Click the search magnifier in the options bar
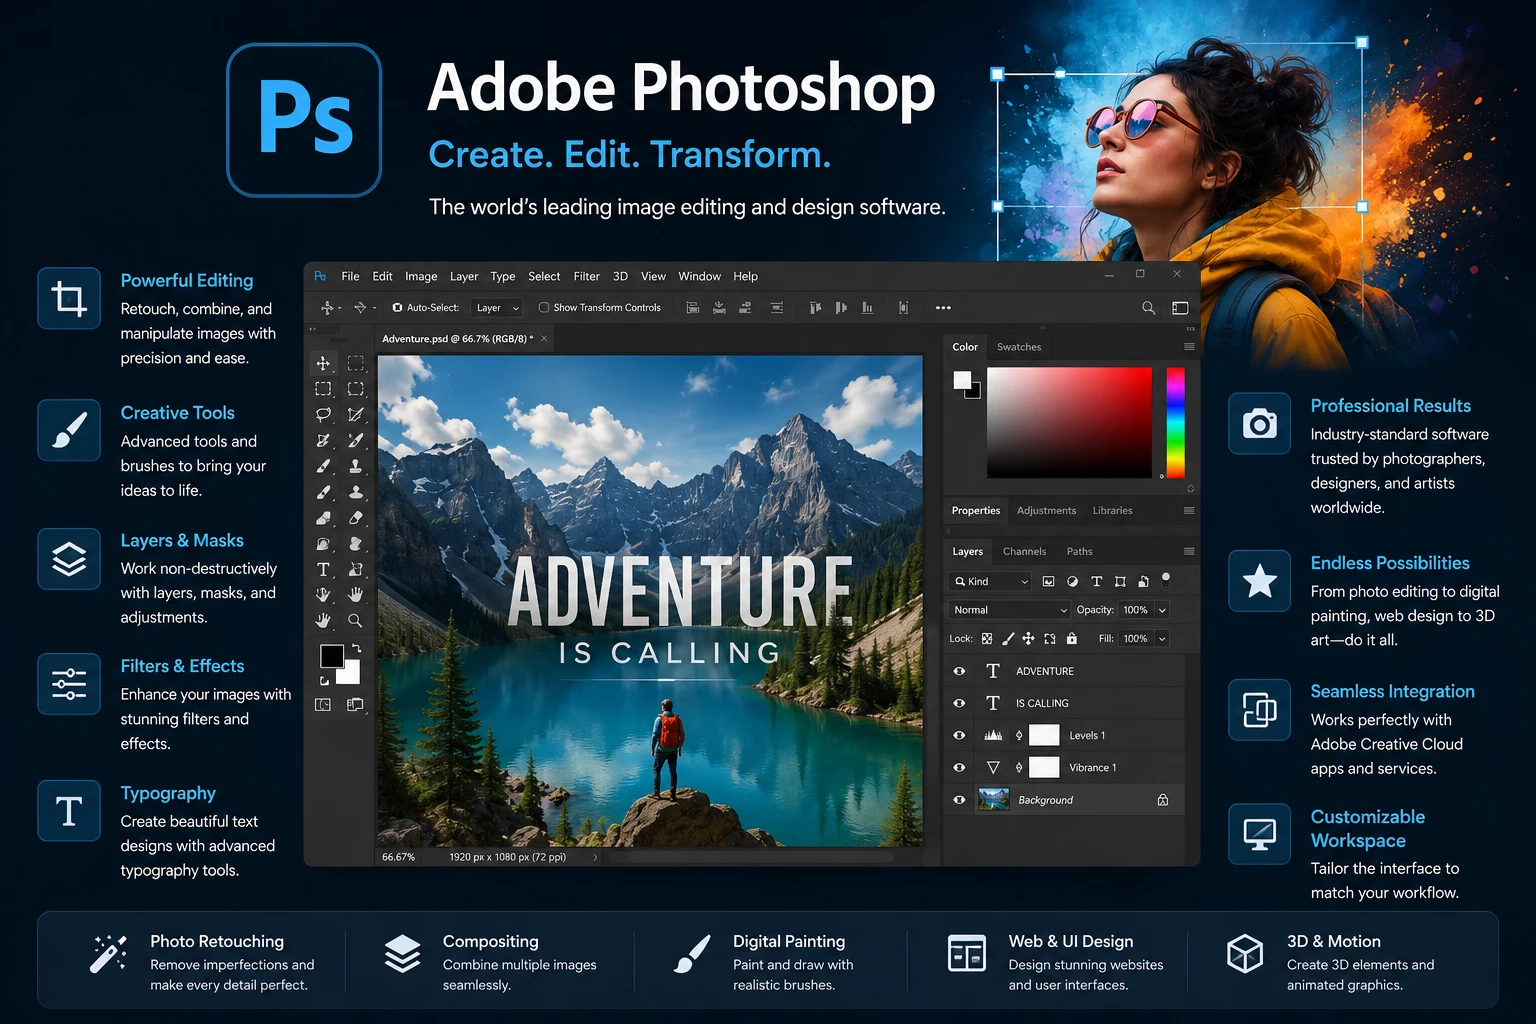 click(x=1148, y=308)
